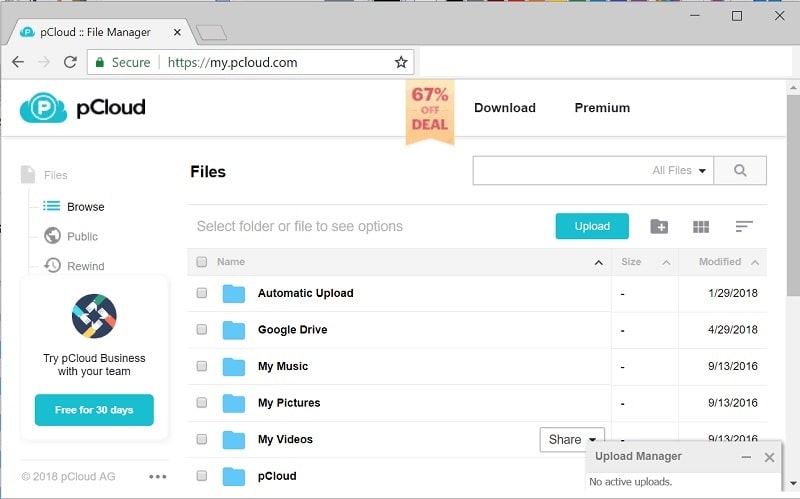Select Public in the sidebar
800x499 pixels.
click(x=82, y=236)
